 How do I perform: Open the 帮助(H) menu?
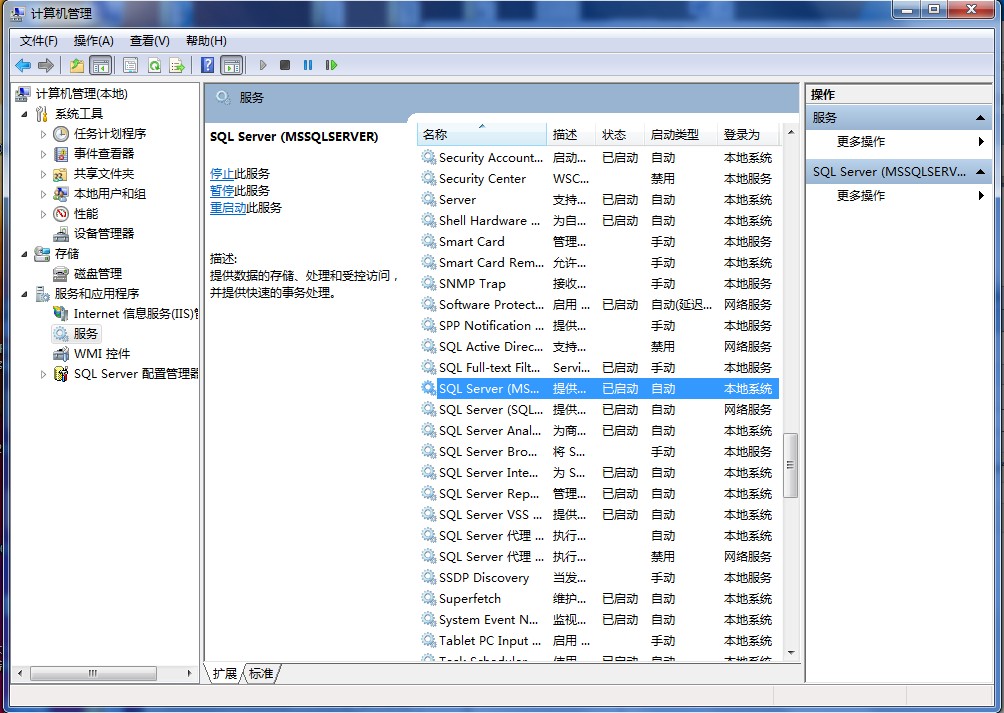pos(206,40)
